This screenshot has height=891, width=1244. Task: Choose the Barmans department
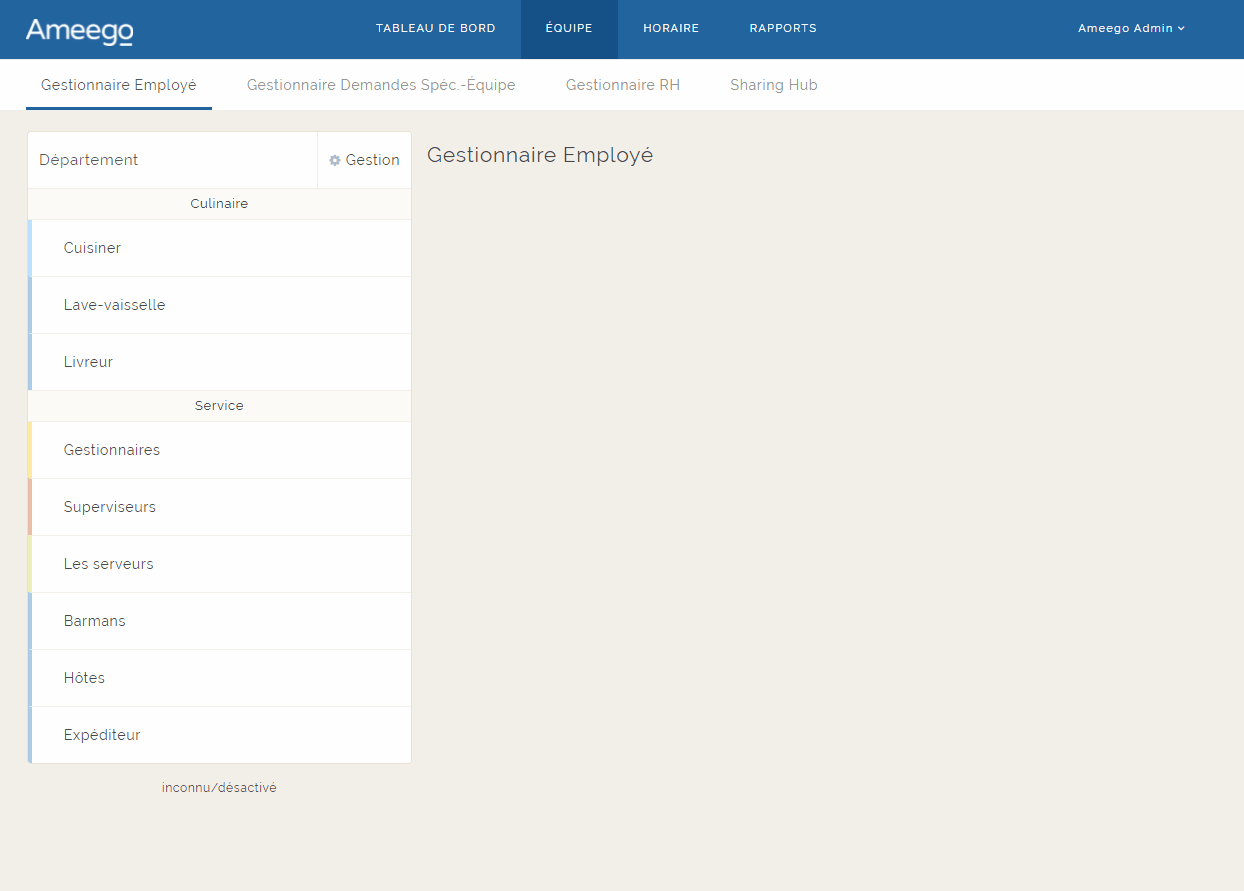(94, 621)
